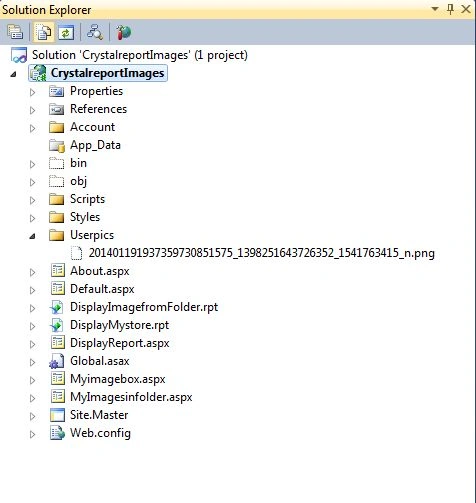Click the hidden obj folder icon
This screenshot has width=476, height=503.
pos(56,181)
